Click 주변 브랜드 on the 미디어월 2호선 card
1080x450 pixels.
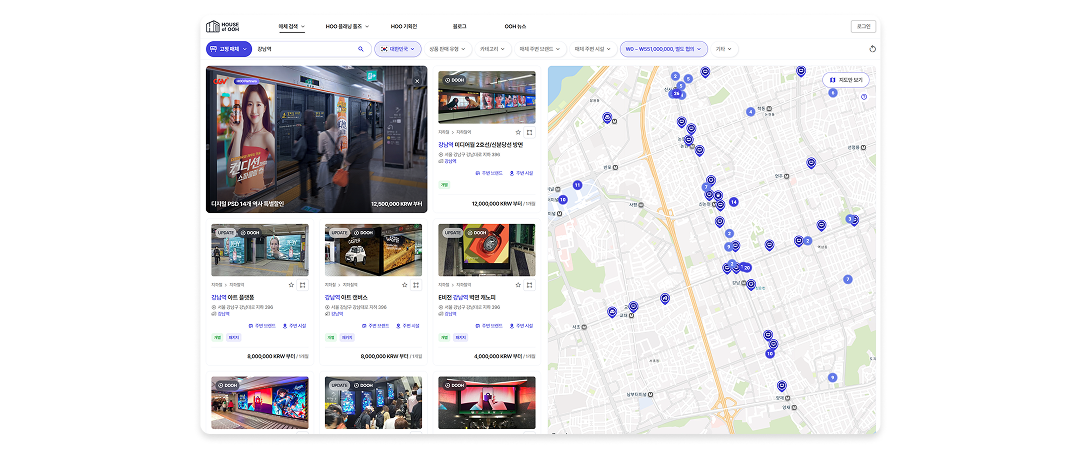(489, 173)
